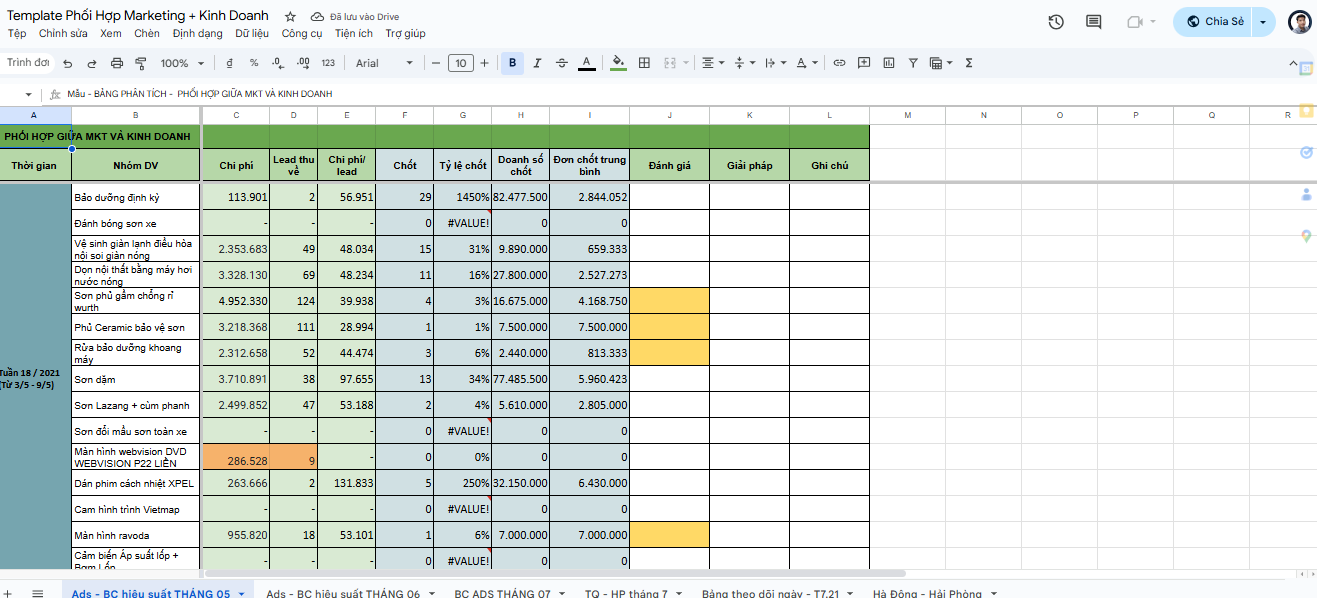1317x598 pixels.
Task: Open the Định dạng menu
Action: pos(197,33)
